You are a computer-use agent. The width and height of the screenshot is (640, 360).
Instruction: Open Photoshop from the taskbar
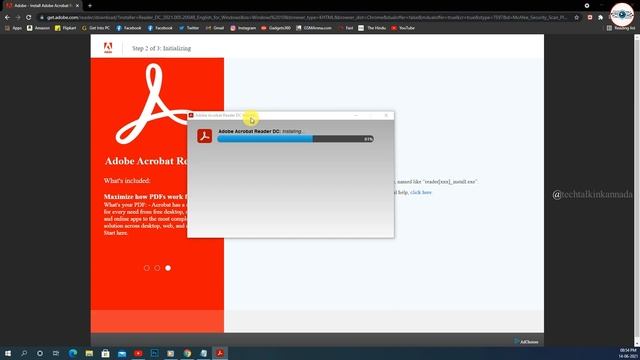(x=154, y=353)
